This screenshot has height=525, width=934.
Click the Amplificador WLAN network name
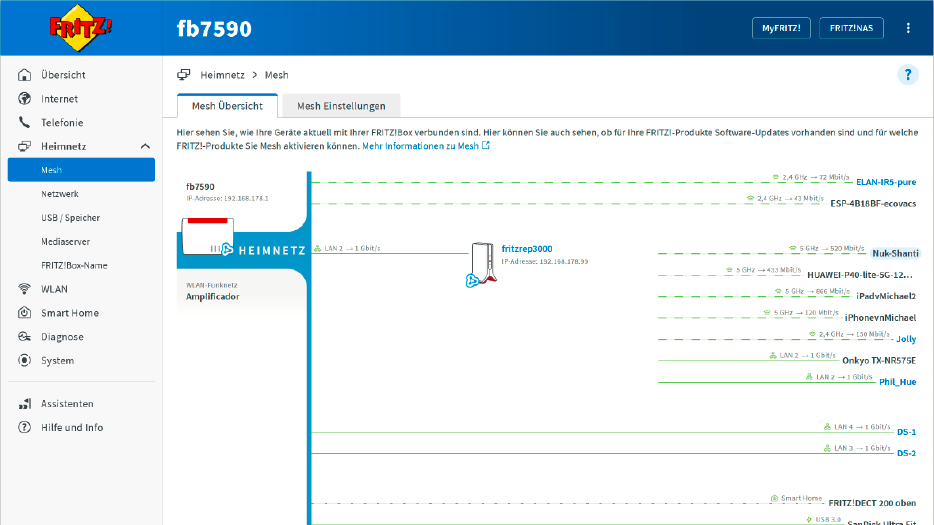pos(213,296)
